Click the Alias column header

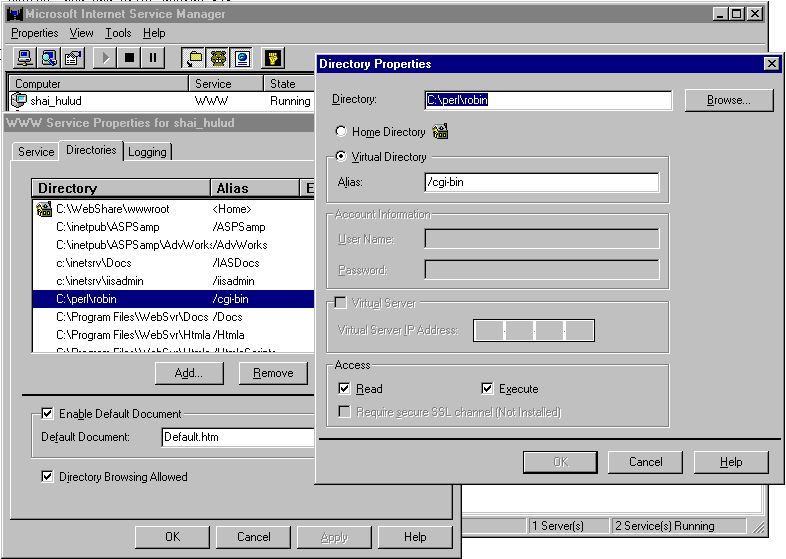[x=255, y=188]
